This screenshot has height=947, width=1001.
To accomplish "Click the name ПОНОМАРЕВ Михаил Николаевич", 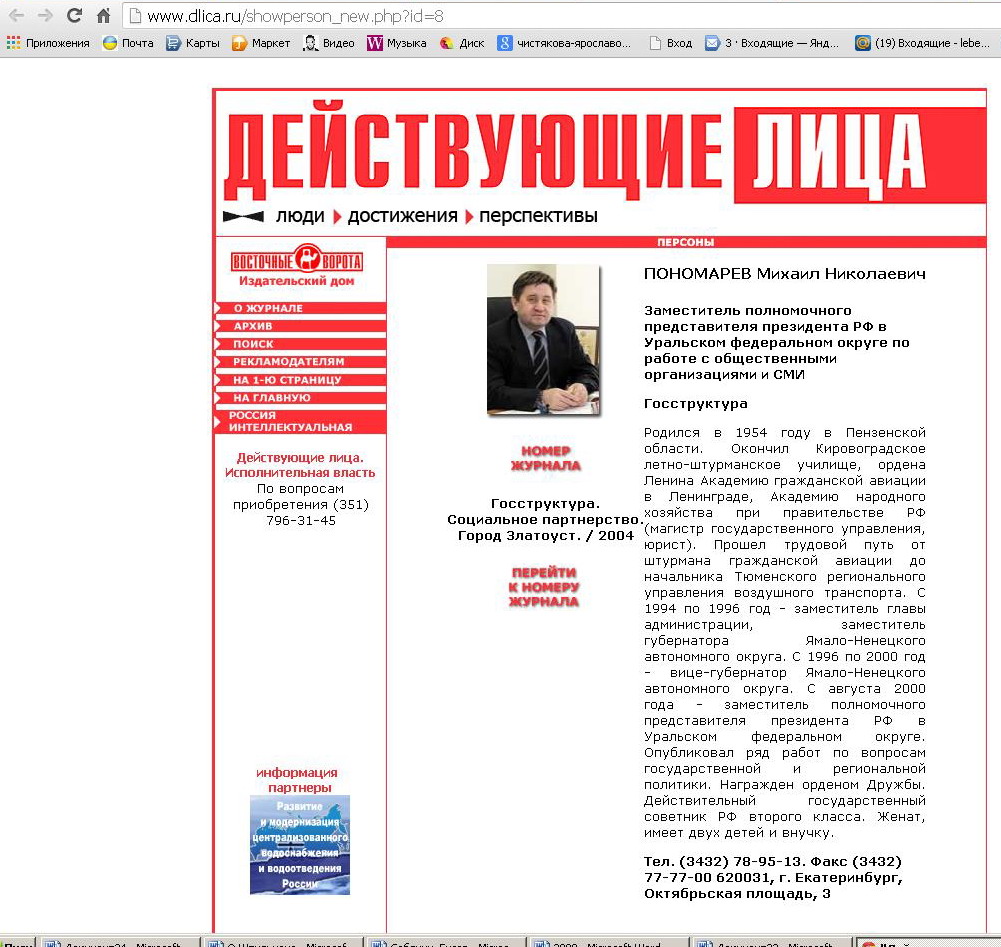I will click(785, 274).
